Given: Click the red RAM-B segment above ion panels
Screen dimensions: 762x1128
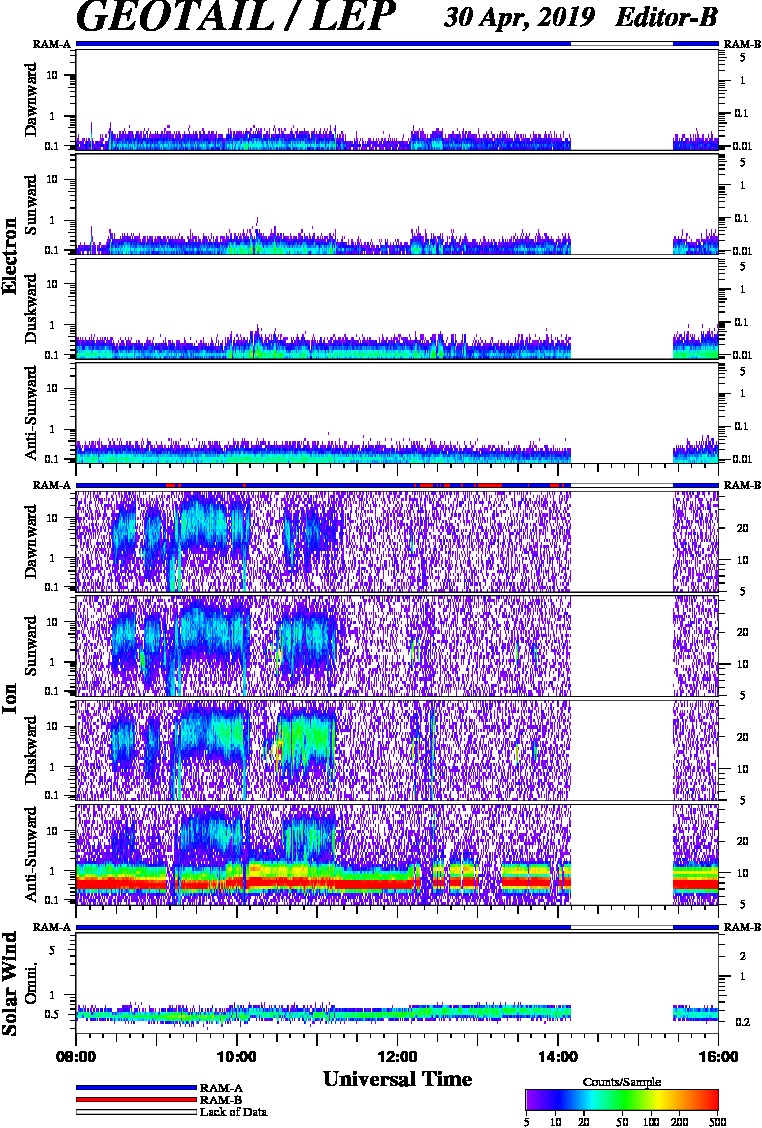Looking at the screenshot, I should tap(489, 486).
